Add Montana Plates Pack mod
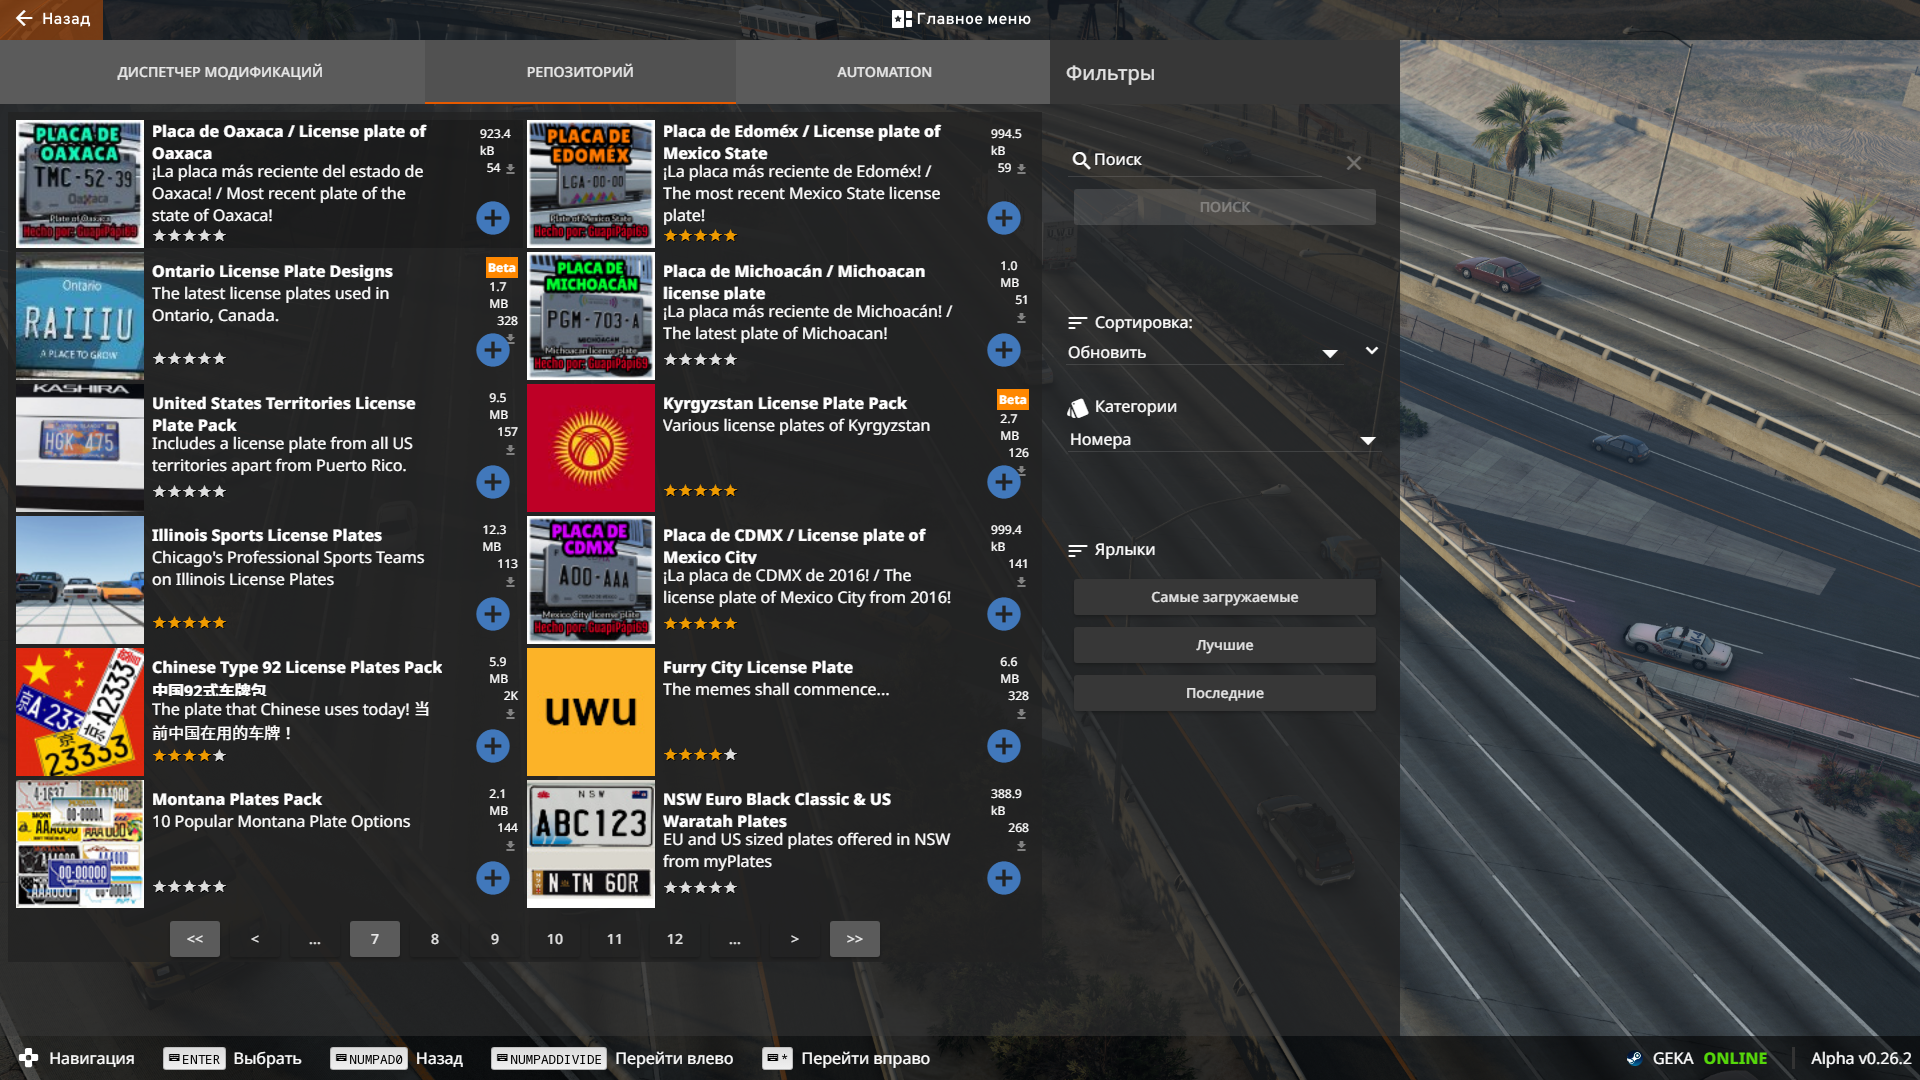Screen dimensions: 1920x1080 [x=492, y=878]
